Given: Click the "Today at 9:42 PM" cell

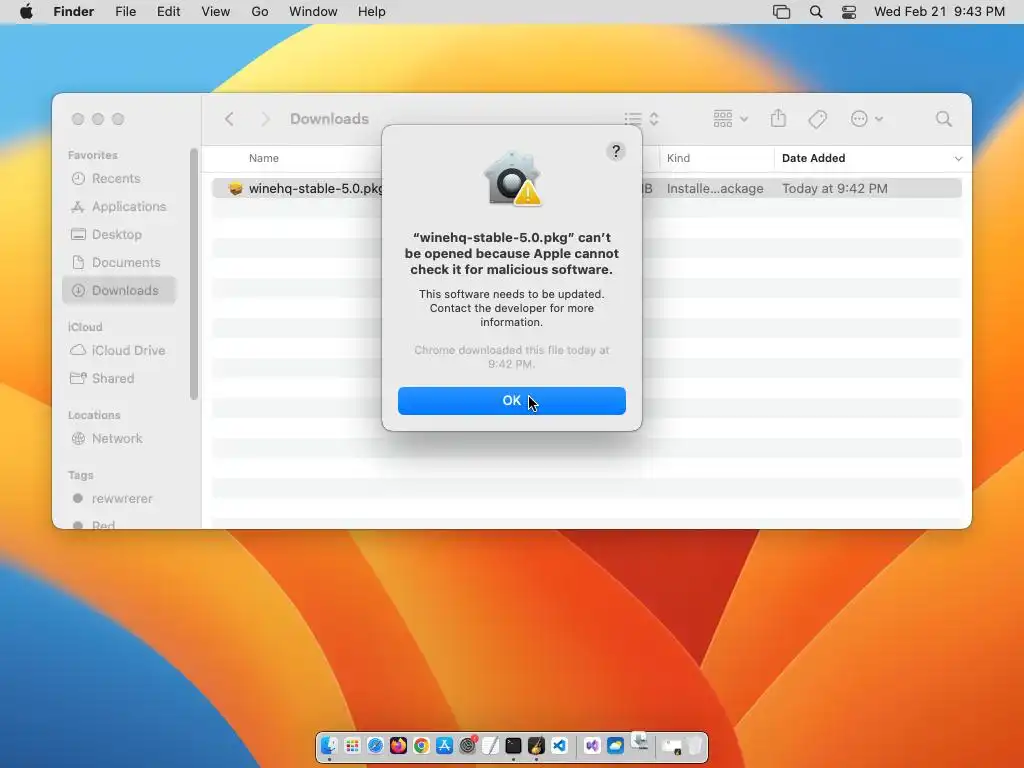Looking at the screenshot, I should (x=835, y=189).
